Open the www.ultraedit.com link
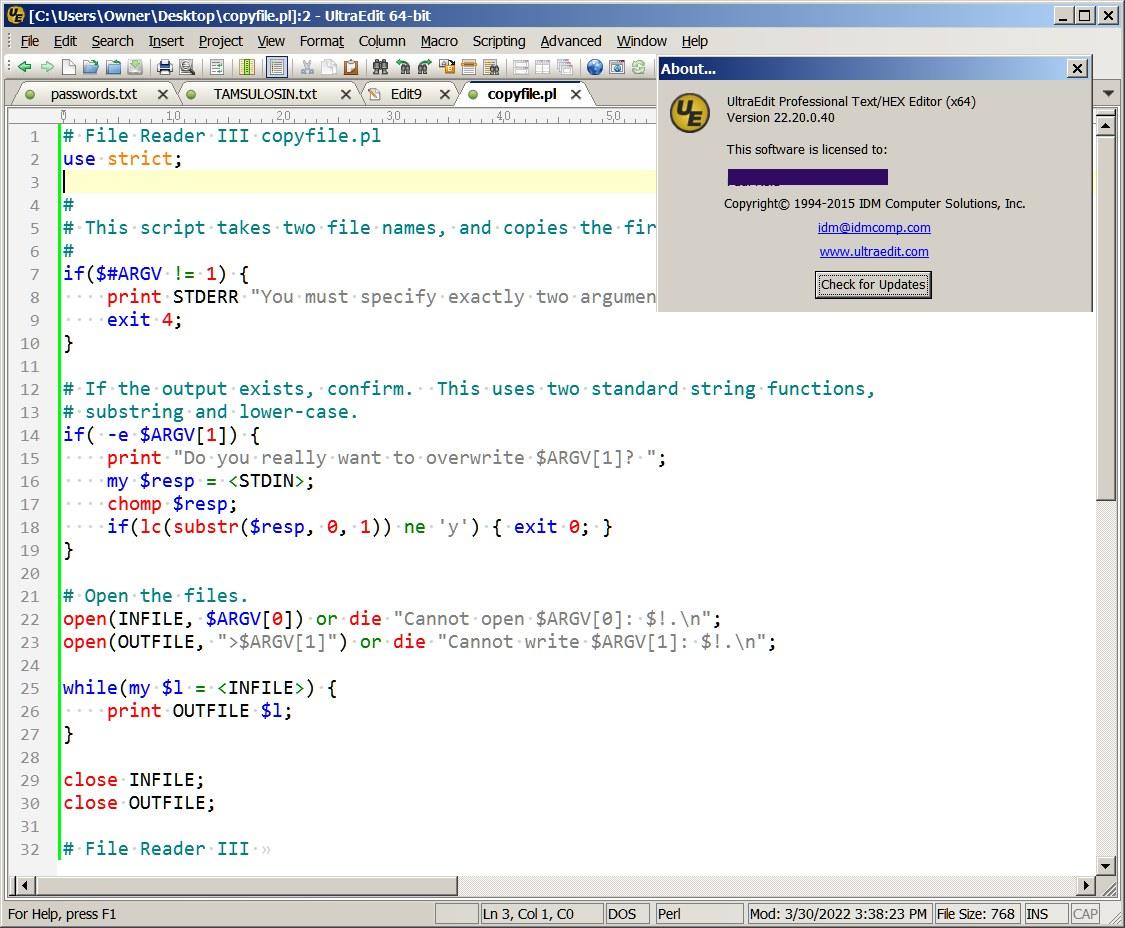 coord(874,252)
